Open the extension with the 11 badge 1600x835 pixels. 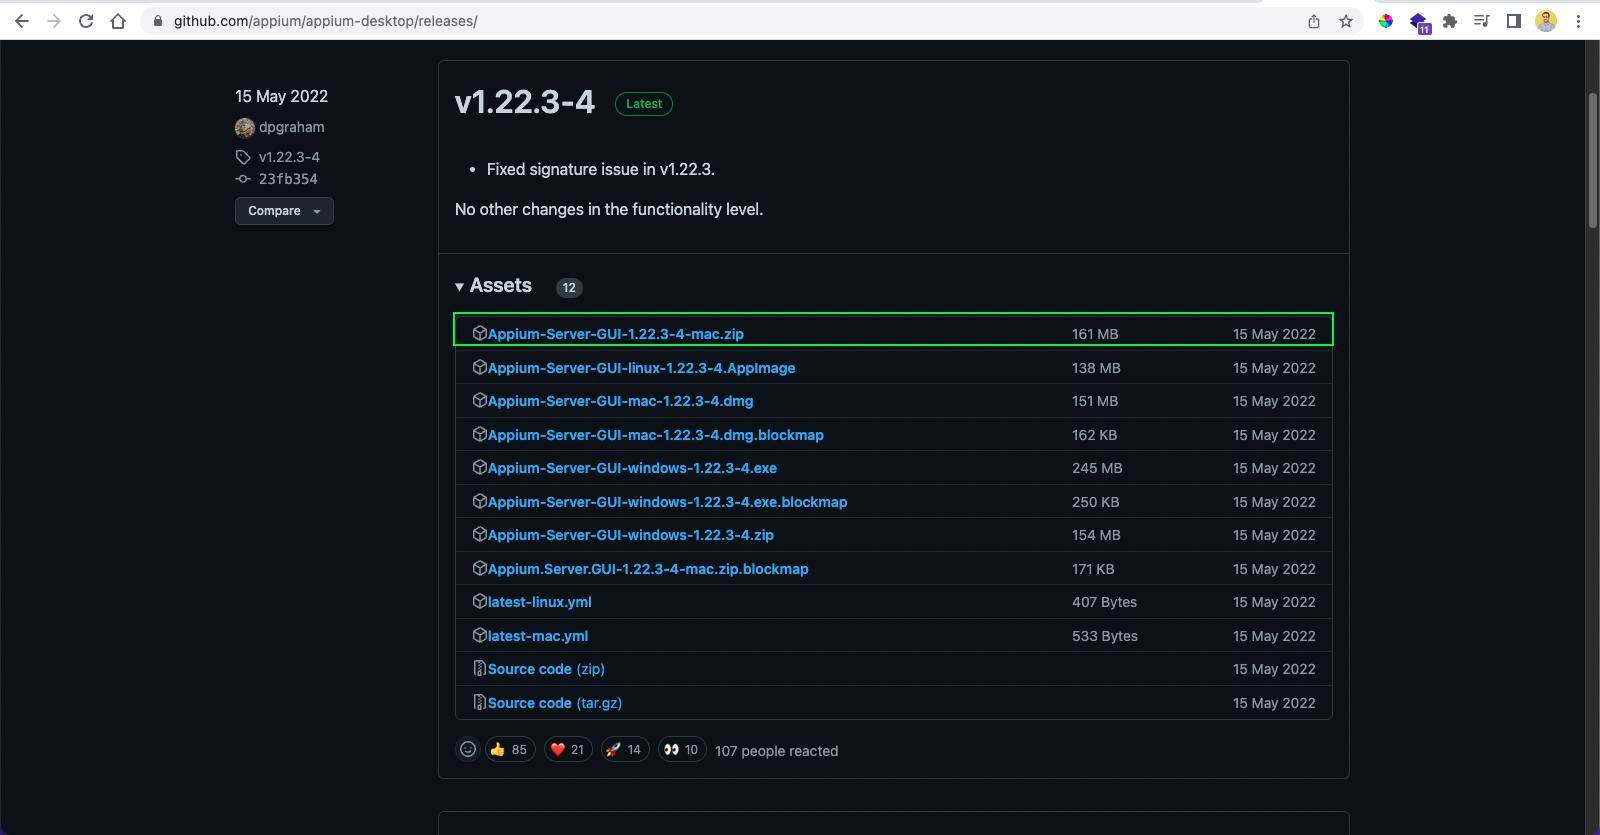tap(1419, 22)
